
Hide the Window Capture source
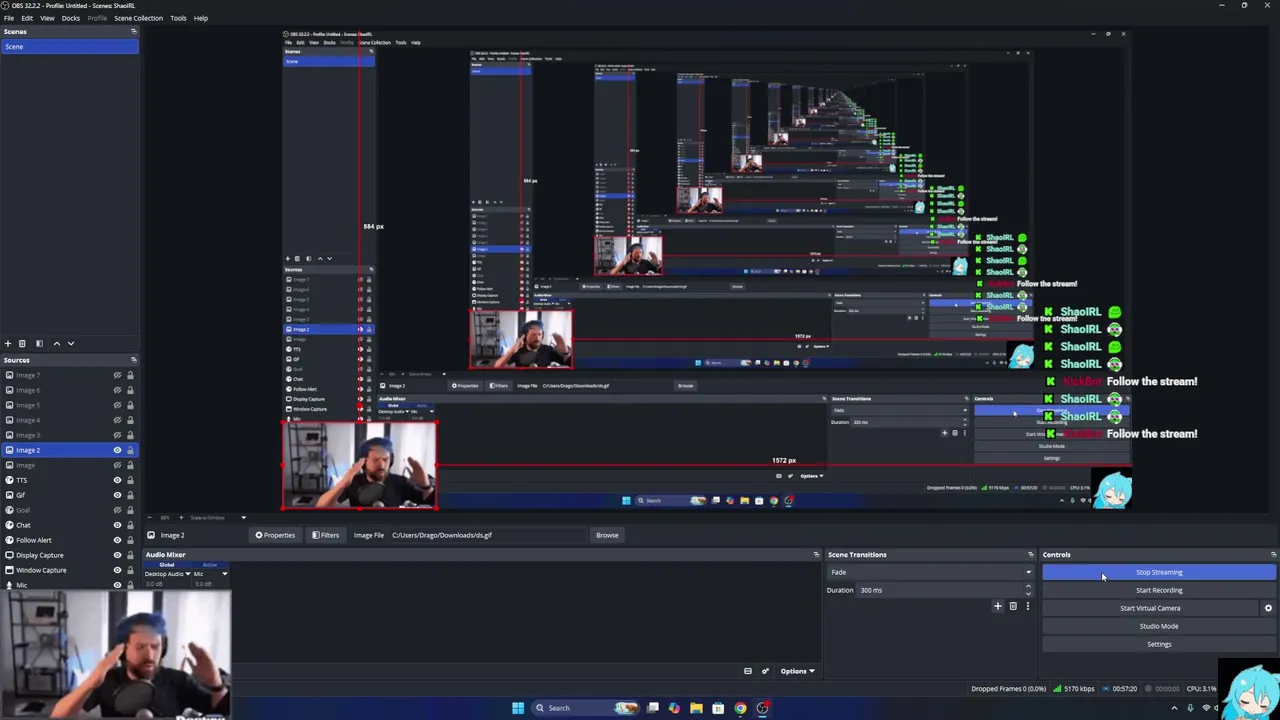coord(117,570)
